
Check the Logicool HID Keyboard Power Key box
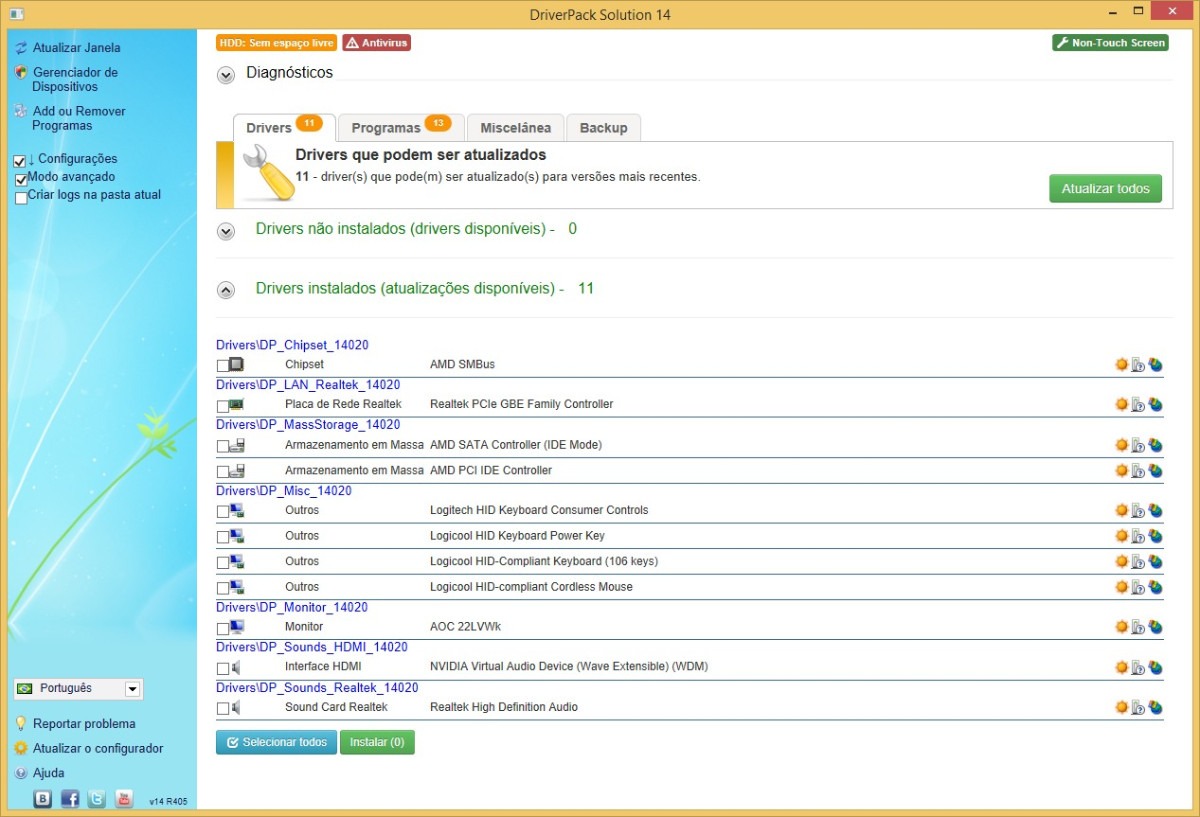(222, 538)
